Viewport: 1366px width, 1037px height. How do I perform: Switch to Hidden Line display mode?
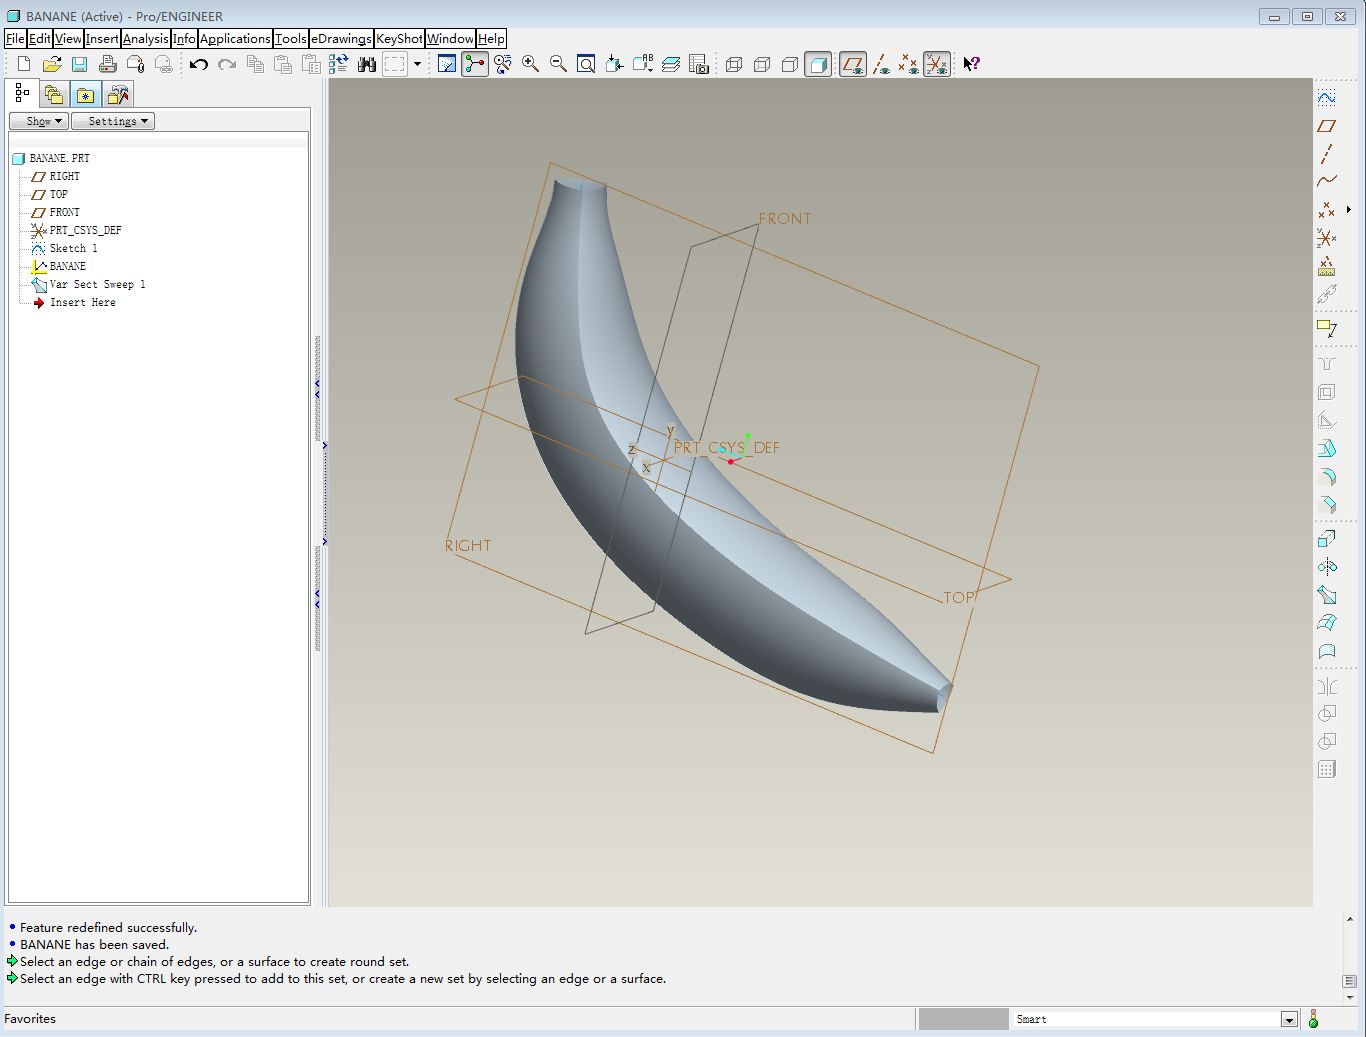[762, 64]
